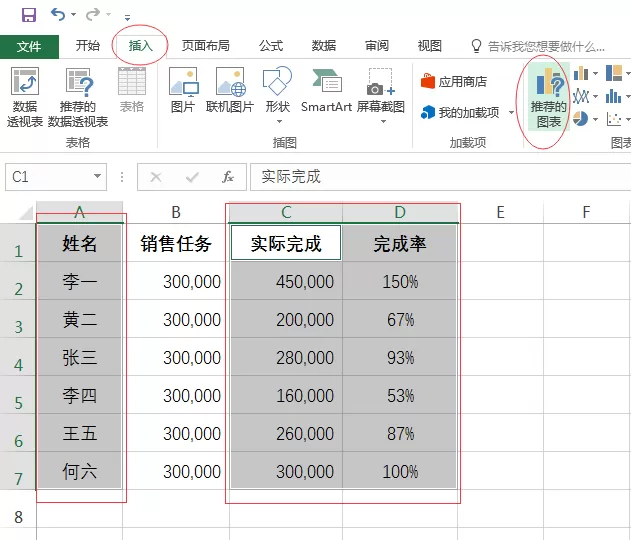Click 推荐的数据透视表 icon
Image resolution: width=631 pixels, height=540 pixels.
78,97
